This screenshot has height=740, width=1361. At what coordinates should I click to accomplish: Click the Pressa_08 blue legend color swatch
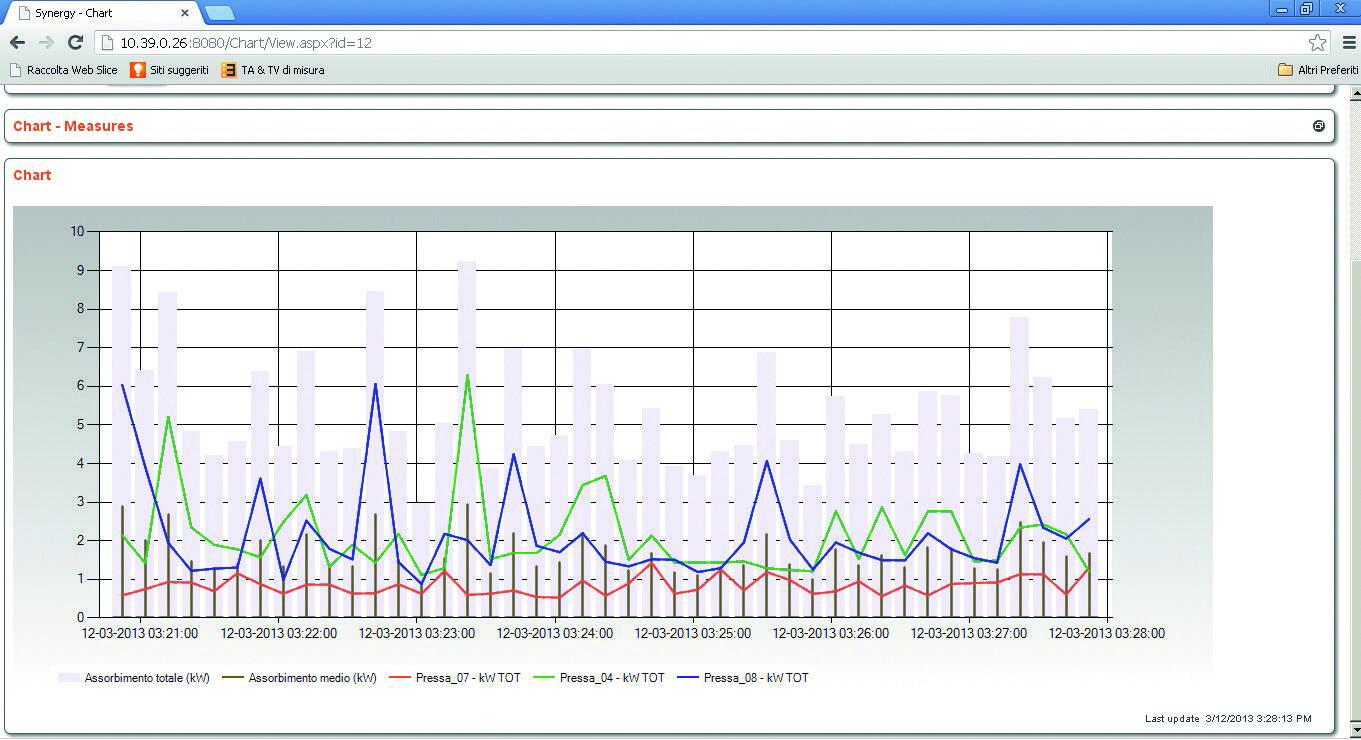(x=691, y=677)
